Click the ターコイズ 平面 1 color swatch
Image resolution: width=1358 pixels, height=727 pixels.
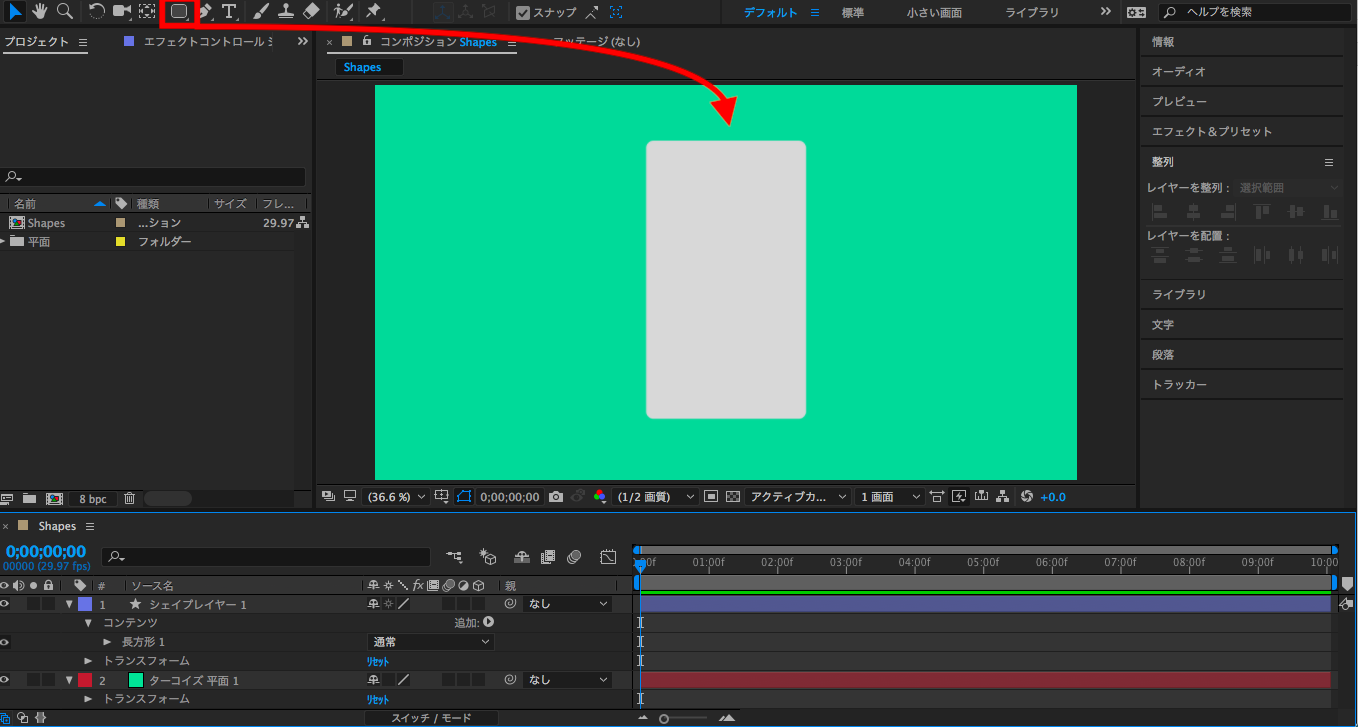(x=136, y=680)
